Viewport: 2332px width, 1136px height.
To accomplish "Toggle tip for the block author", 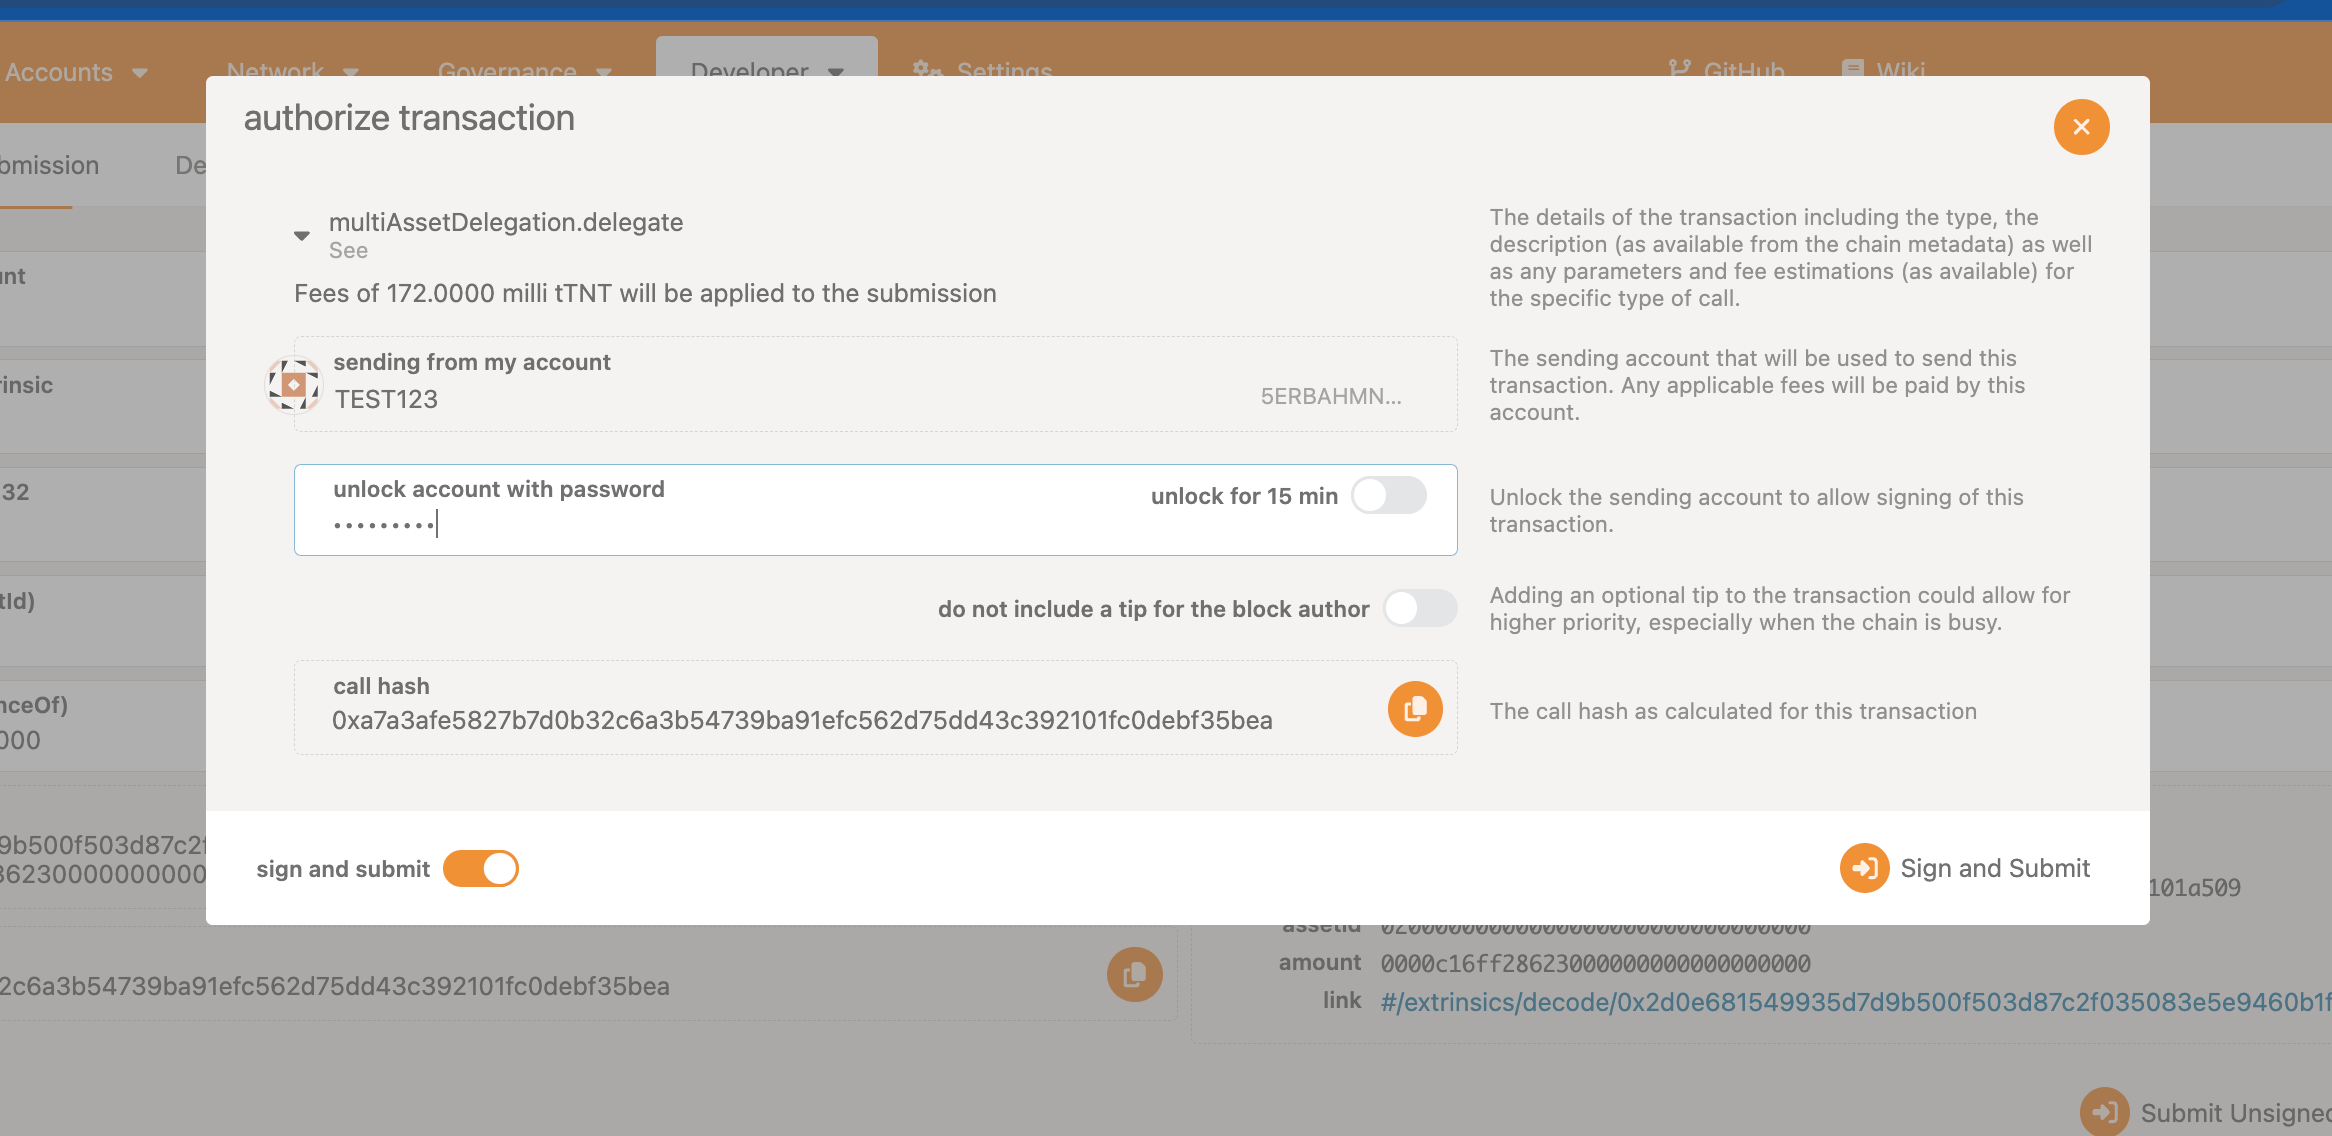I will point(1420,608).
